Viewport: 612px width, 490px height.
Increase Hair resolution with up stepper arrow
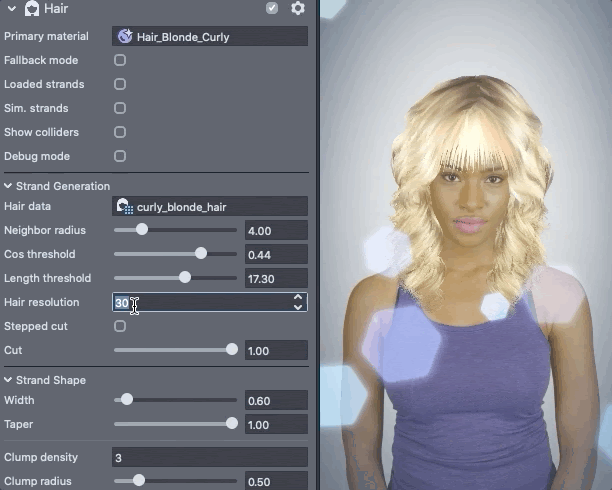[298, 297]
